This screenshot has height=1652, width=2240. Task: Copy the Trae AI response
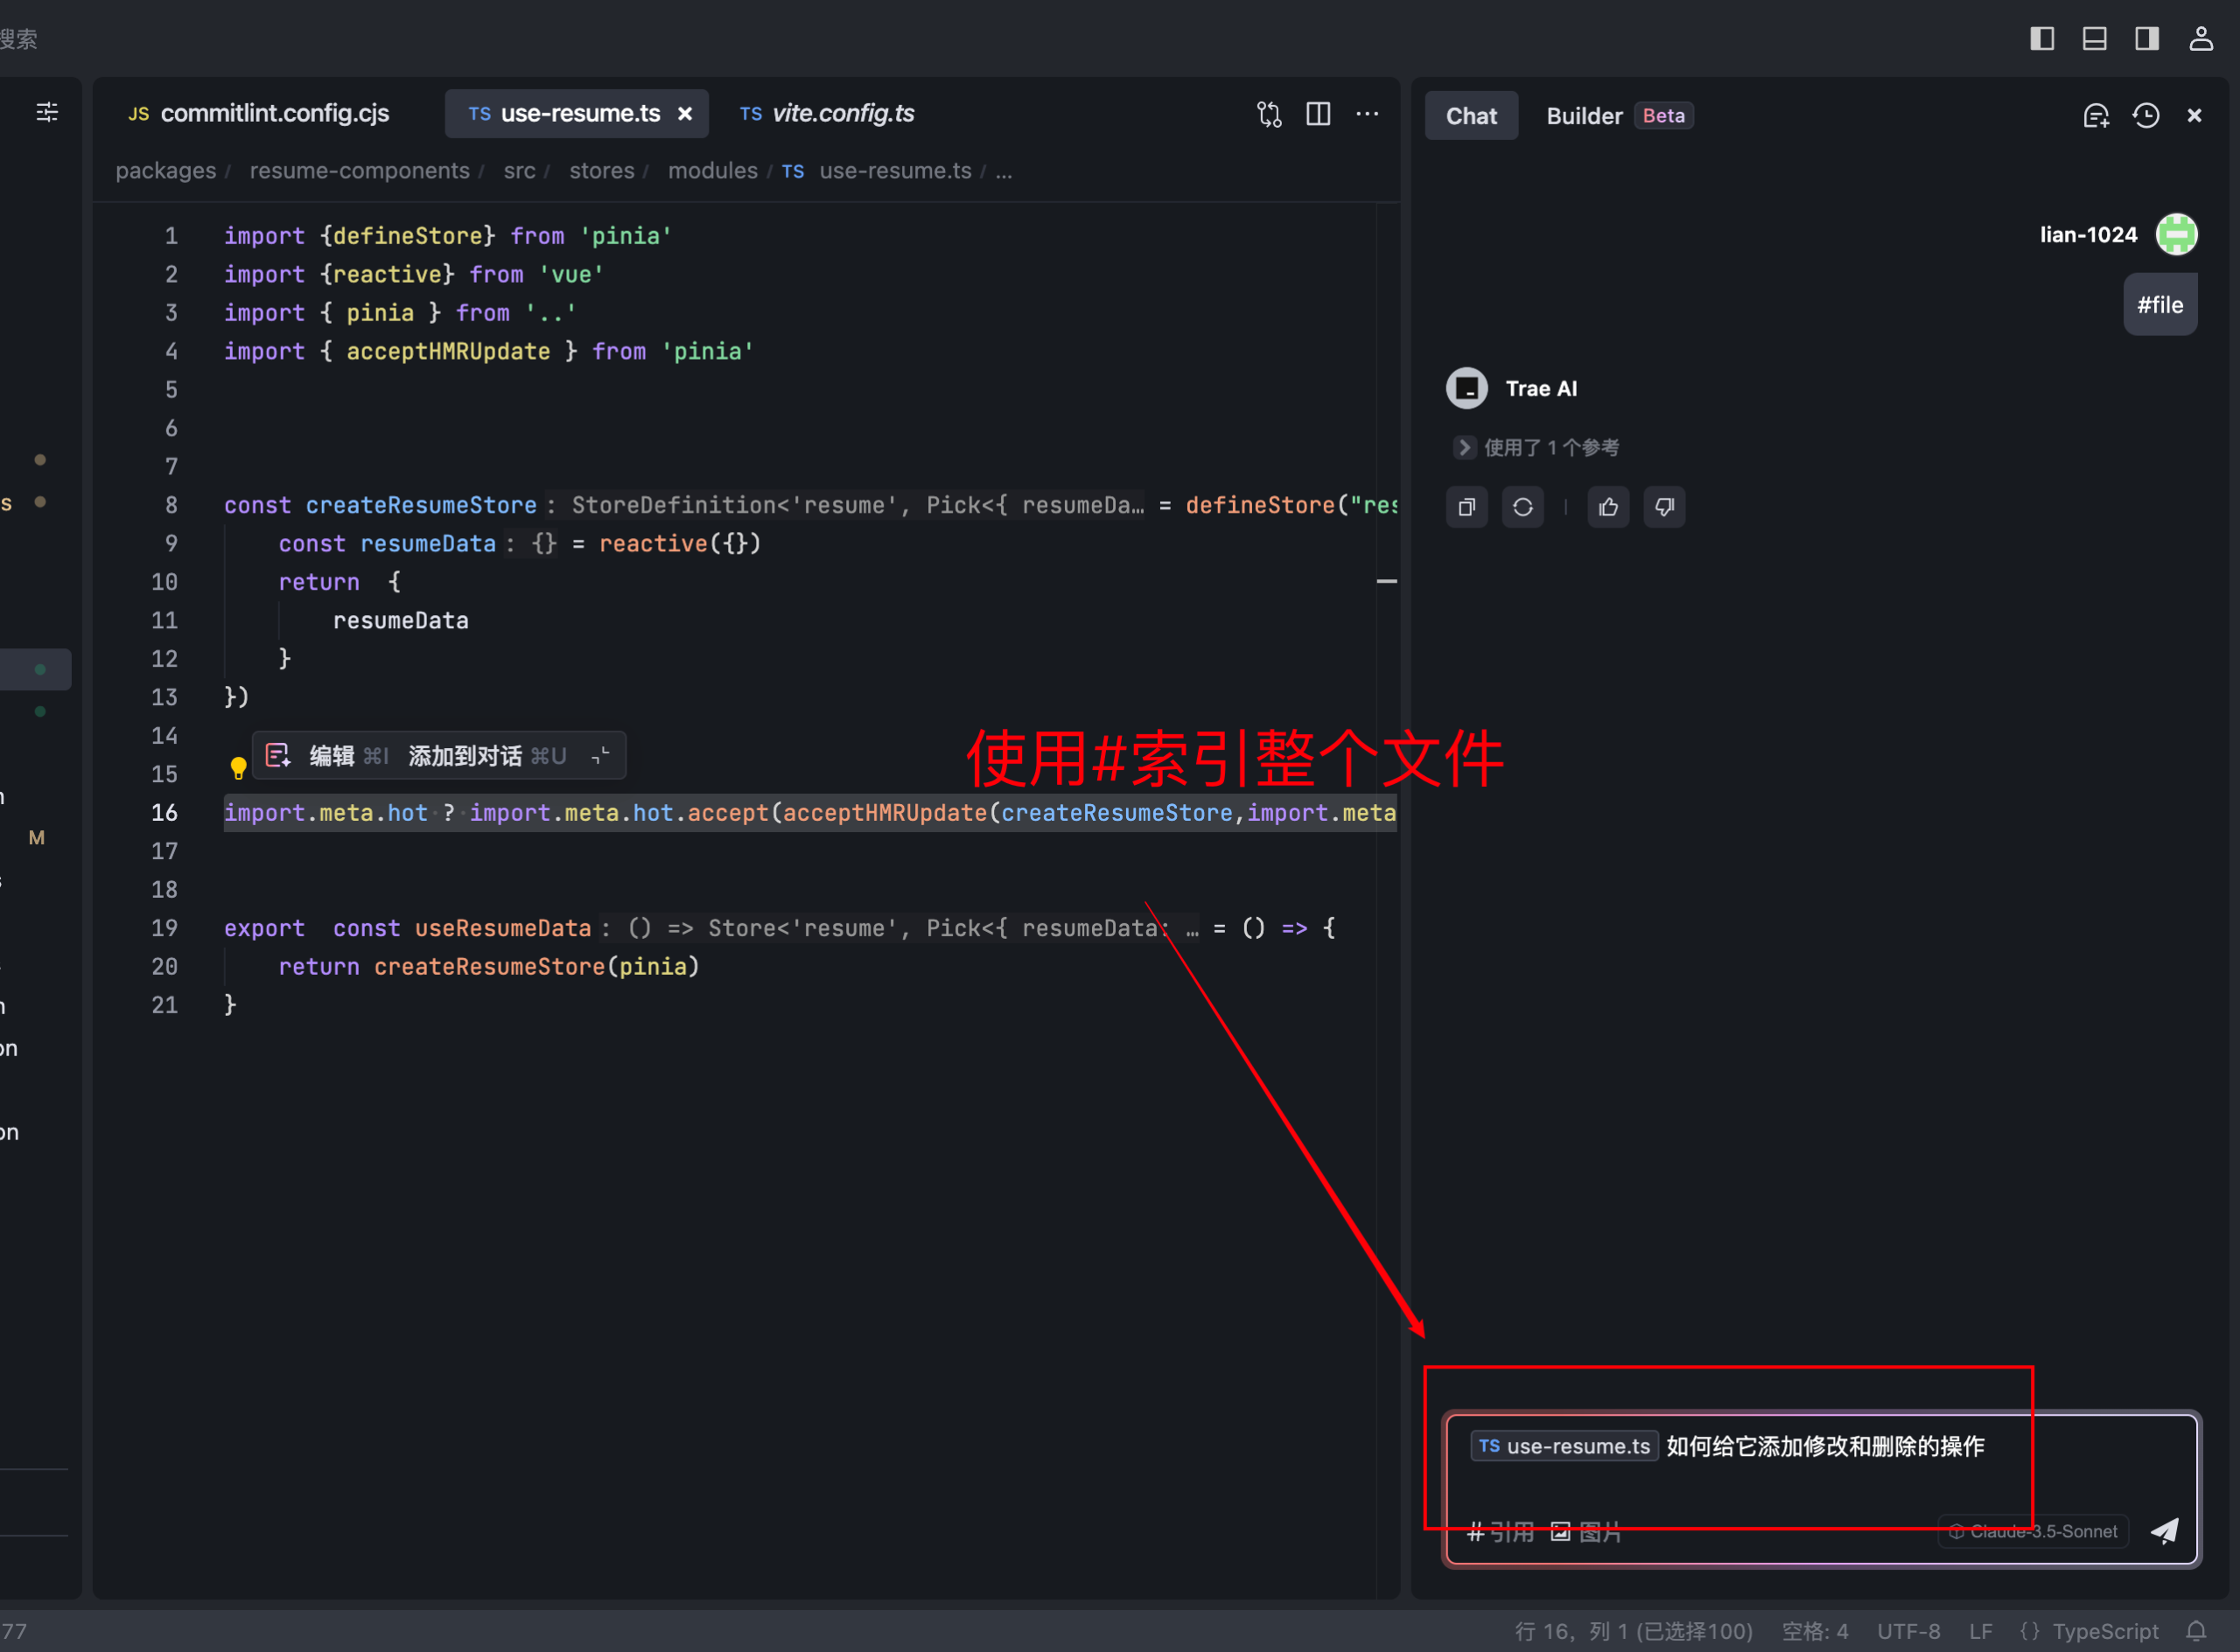(1467, 507)
